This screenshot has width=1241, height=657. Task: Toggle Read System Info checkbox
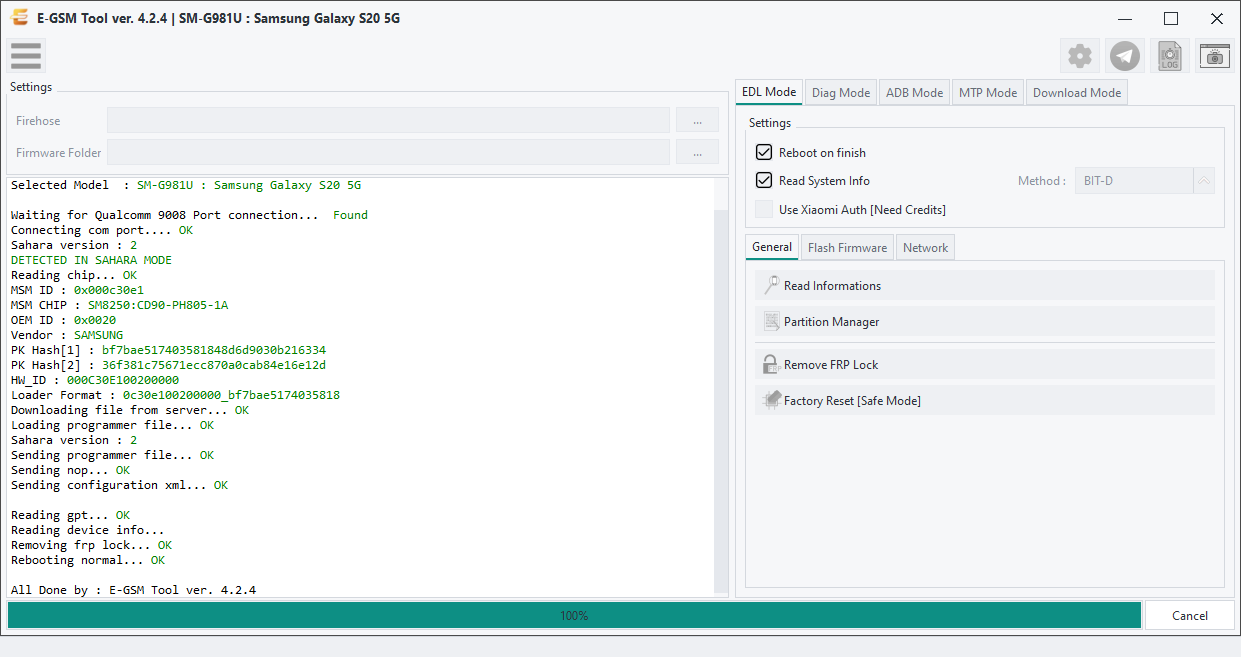[764, 180]
